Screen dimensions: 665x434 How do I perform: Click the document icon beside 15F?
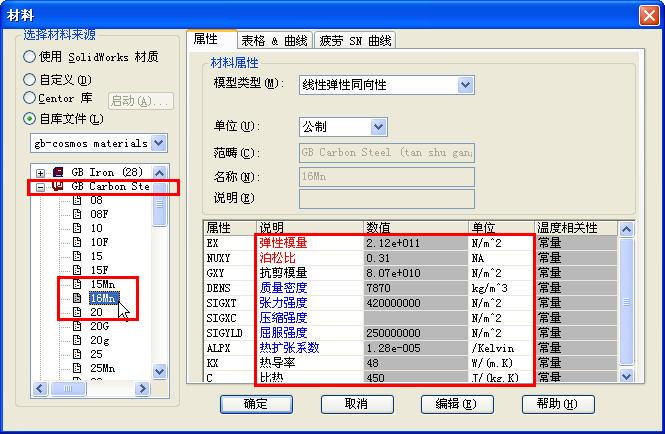(x=77, y=270)
